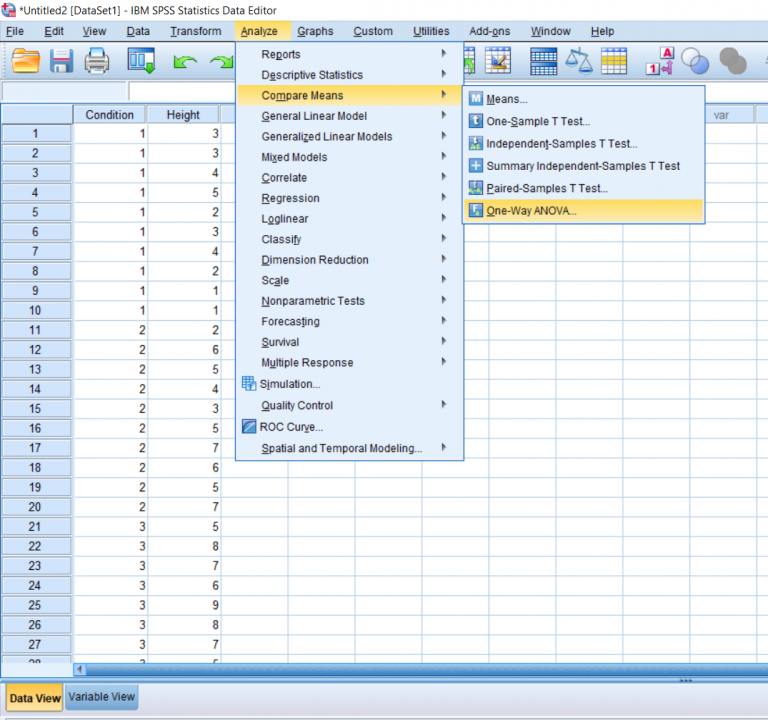Click the Weight Cases scale icon
768x720 pixels.
tap(579, 61)
